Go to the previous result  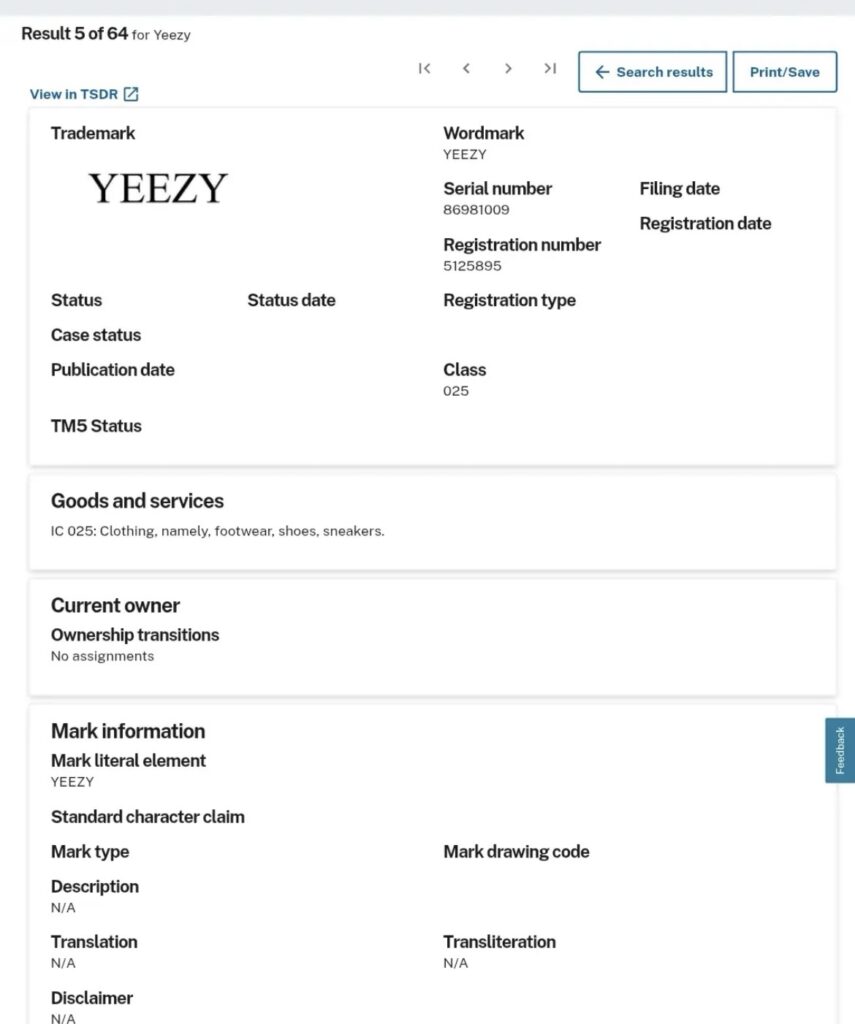point(466,69)
